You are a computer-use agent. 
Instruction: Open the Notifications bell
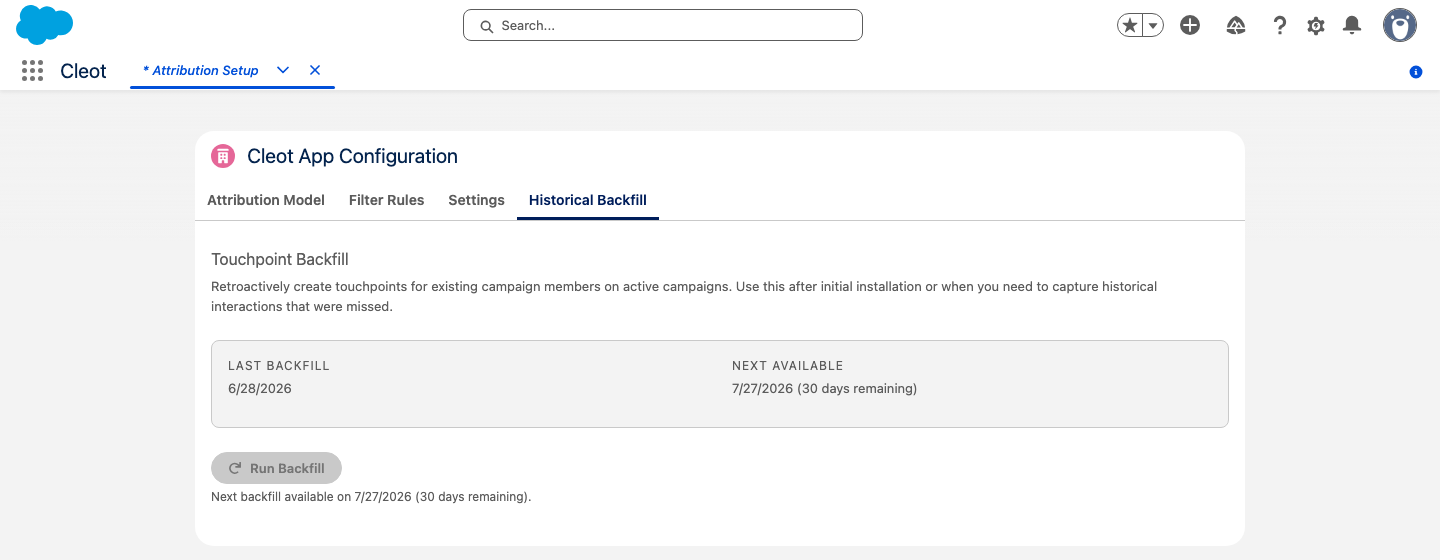point(1352,25)
